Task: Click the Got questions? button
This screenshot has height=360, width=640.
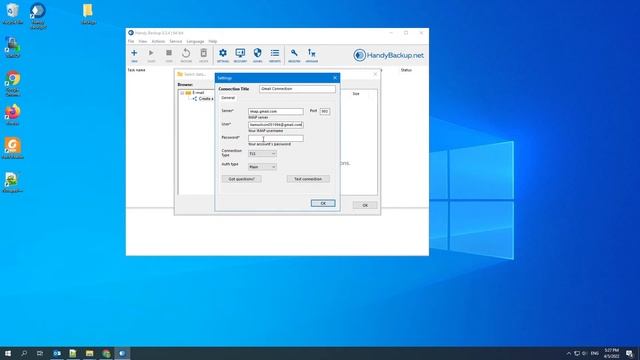Action: click(242, 179)
